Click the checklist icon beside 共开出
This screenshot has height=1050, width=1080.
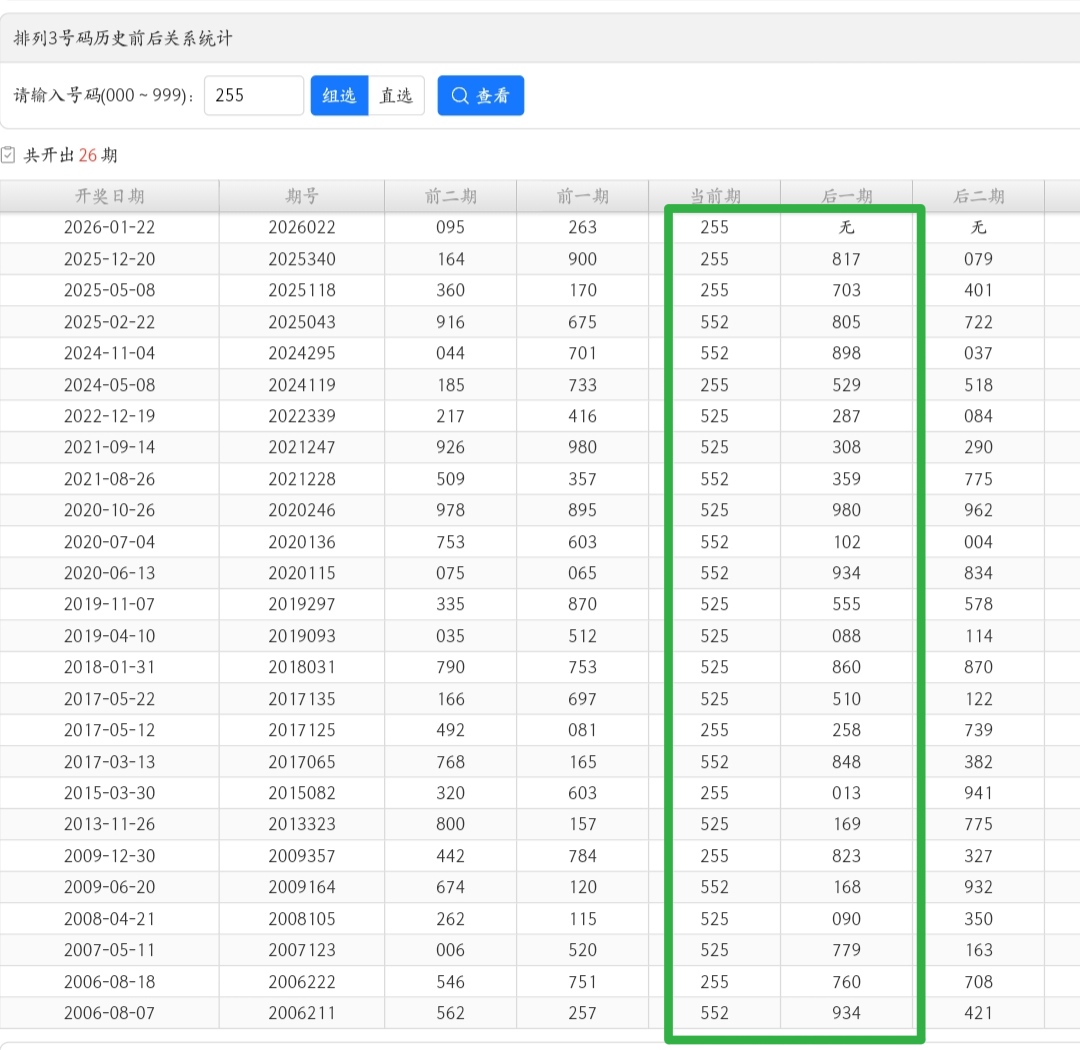tap(9, 155)
